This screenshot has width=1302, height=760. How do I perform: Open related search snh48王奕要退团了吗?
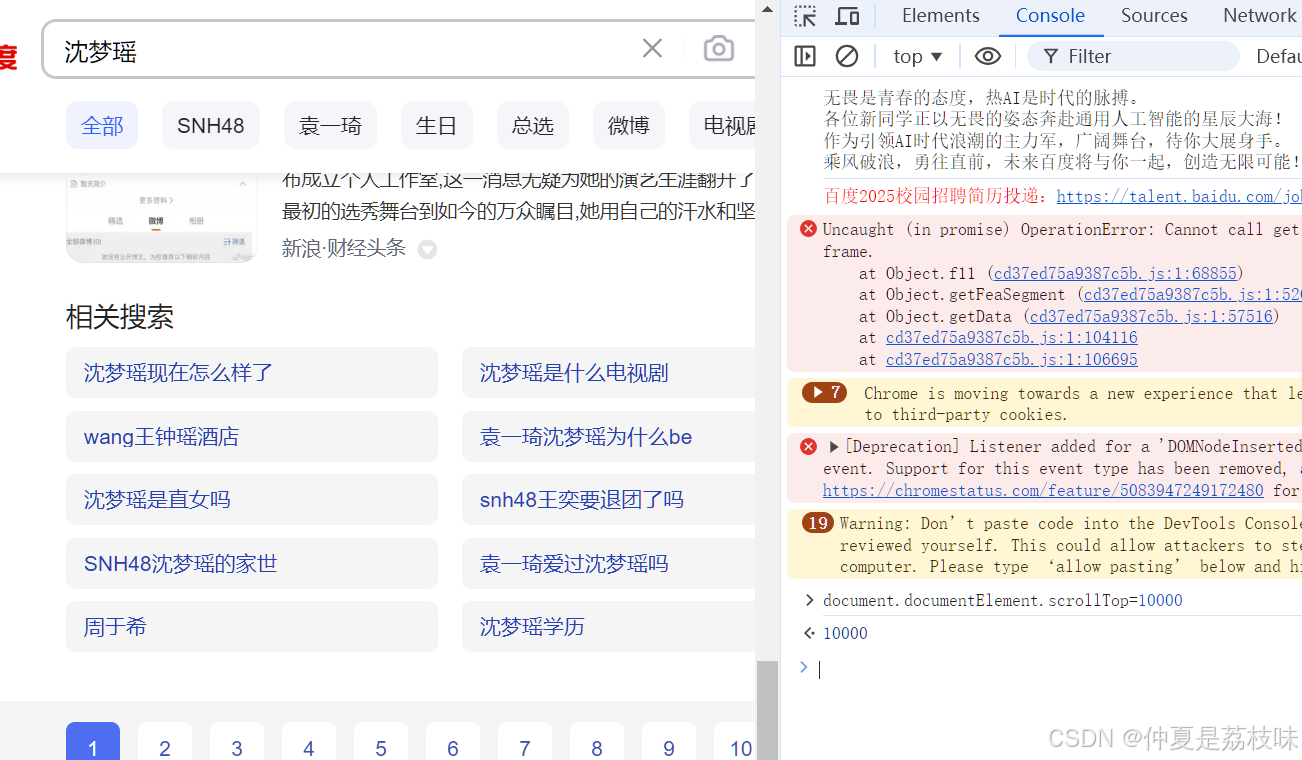click(x=608, y=500)
